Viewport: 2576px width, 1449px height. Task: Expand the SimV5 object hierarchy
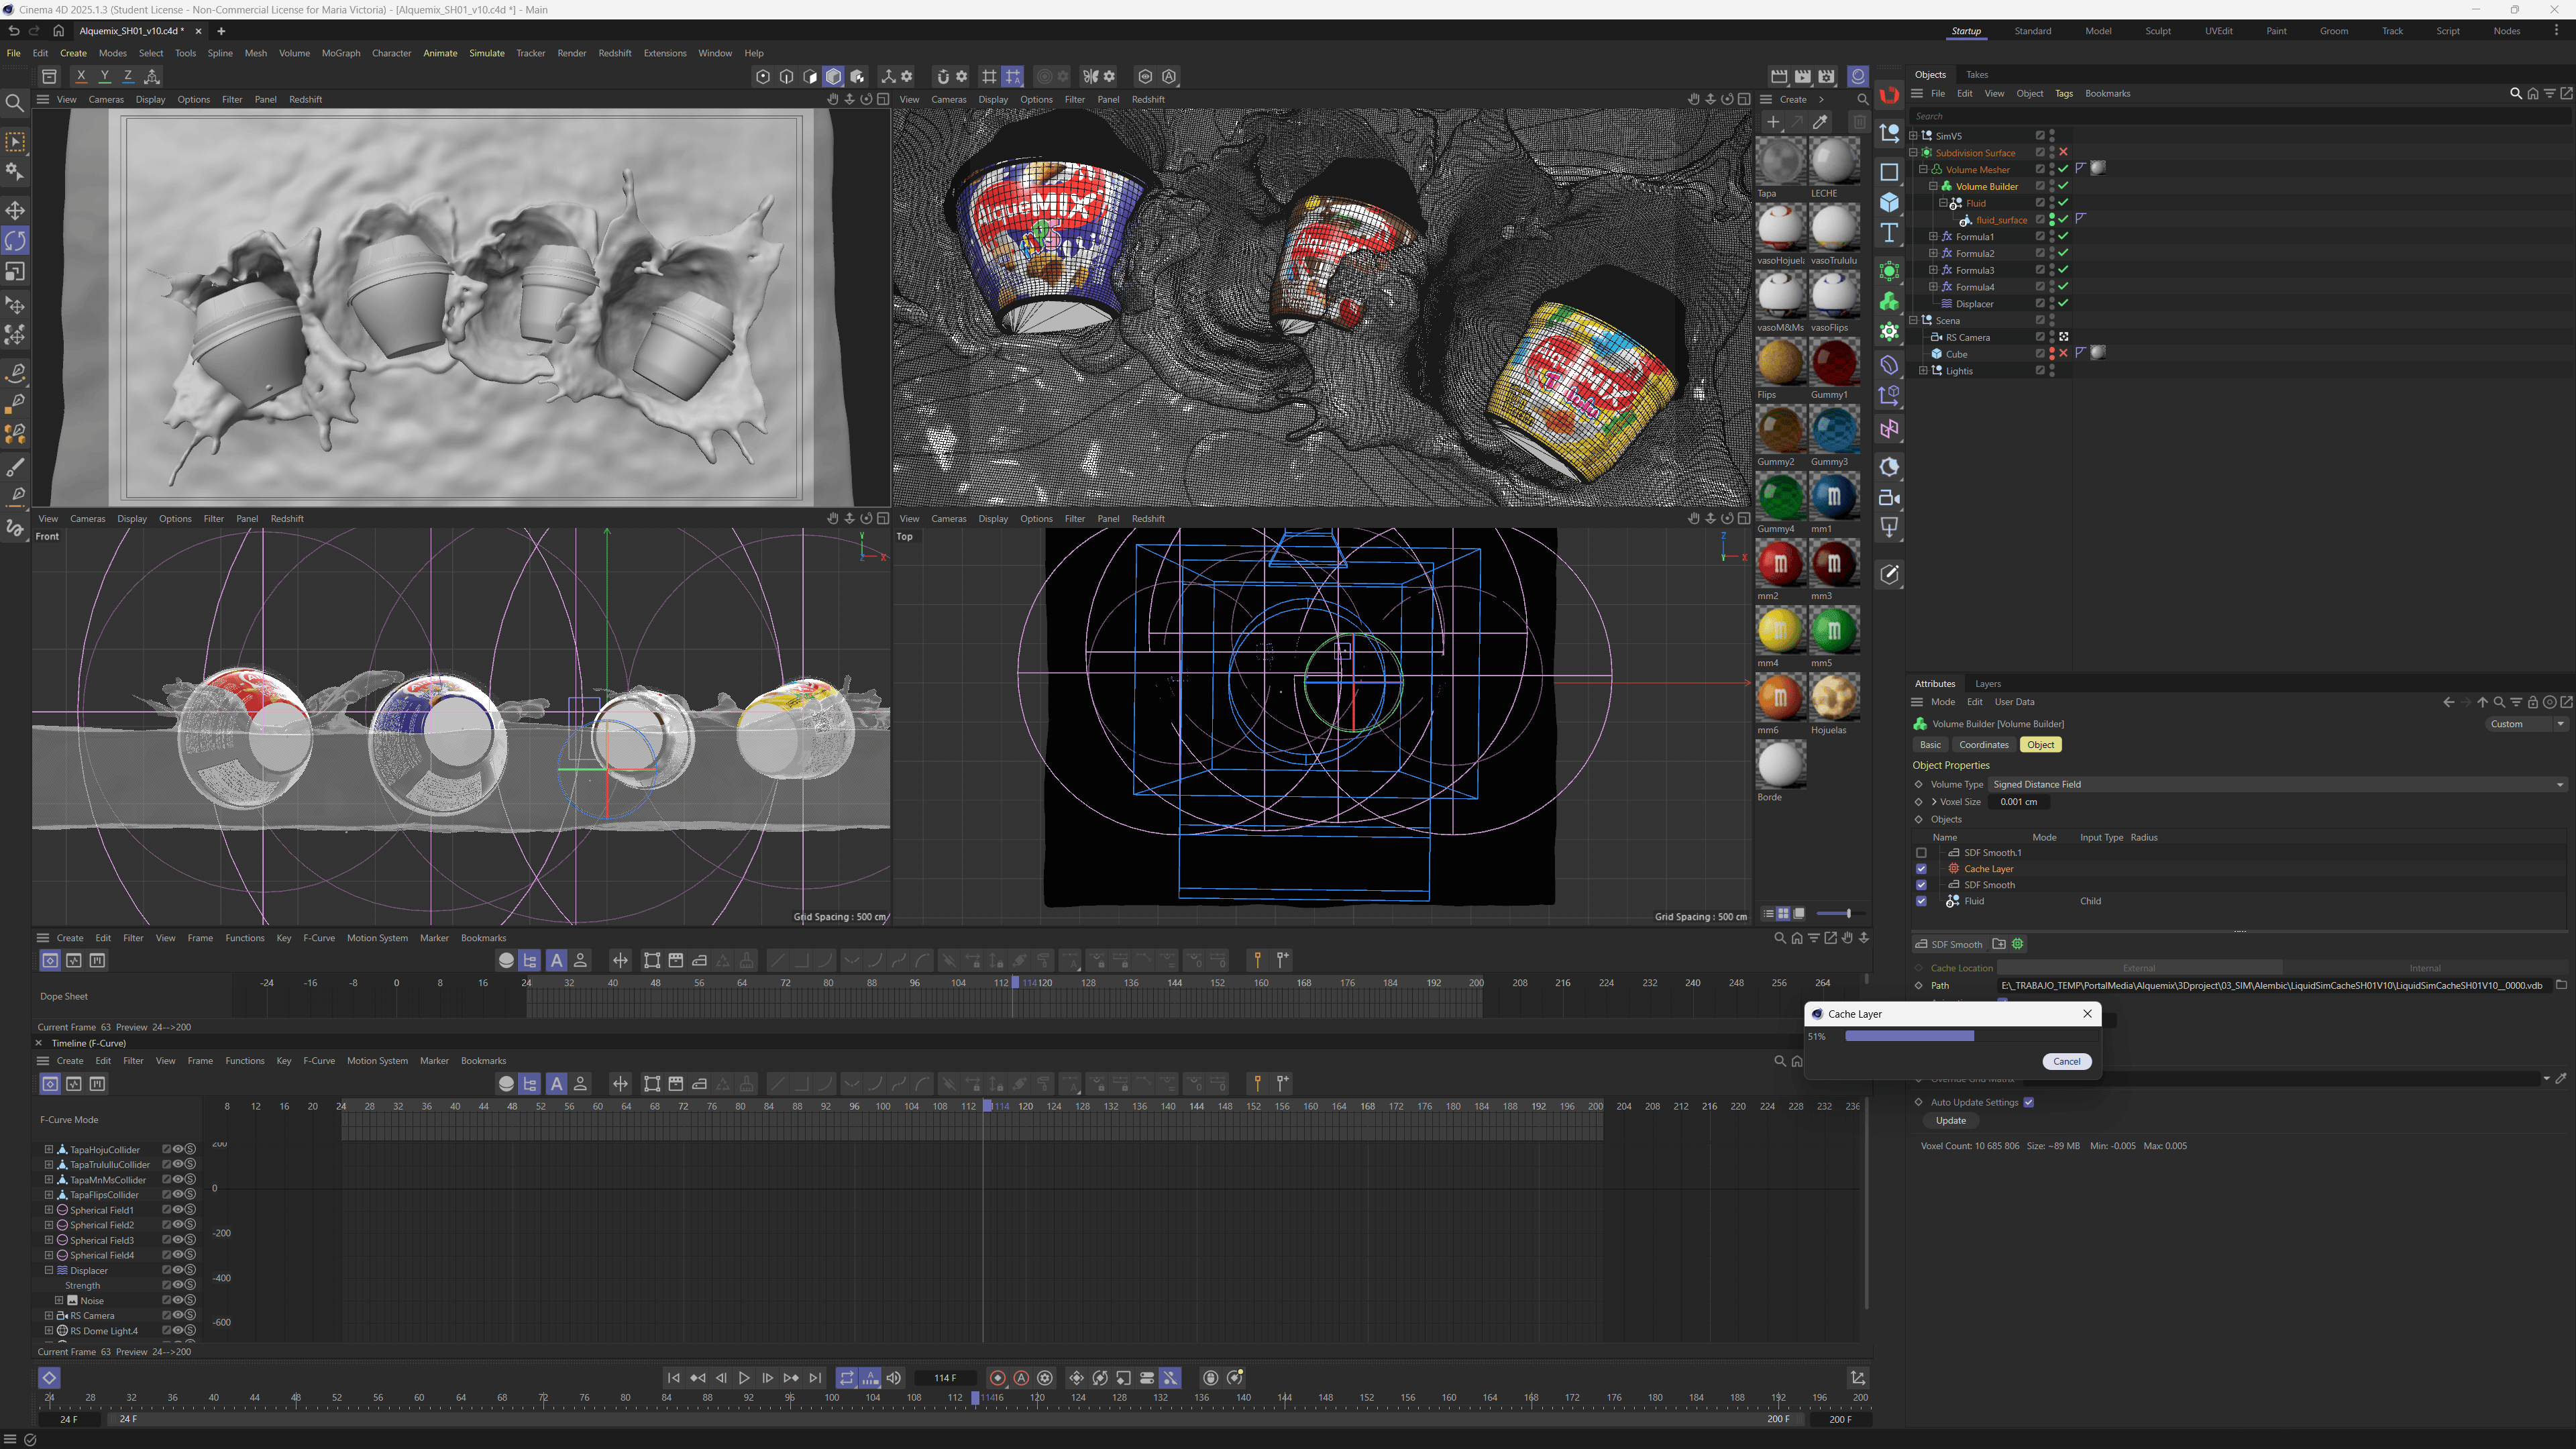tap(1913, 136)
